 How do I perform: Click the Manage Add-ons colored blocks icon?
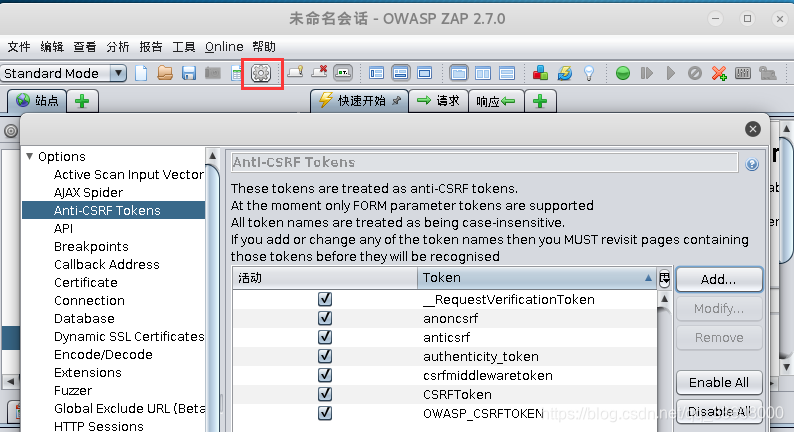[x=540, y=73]
